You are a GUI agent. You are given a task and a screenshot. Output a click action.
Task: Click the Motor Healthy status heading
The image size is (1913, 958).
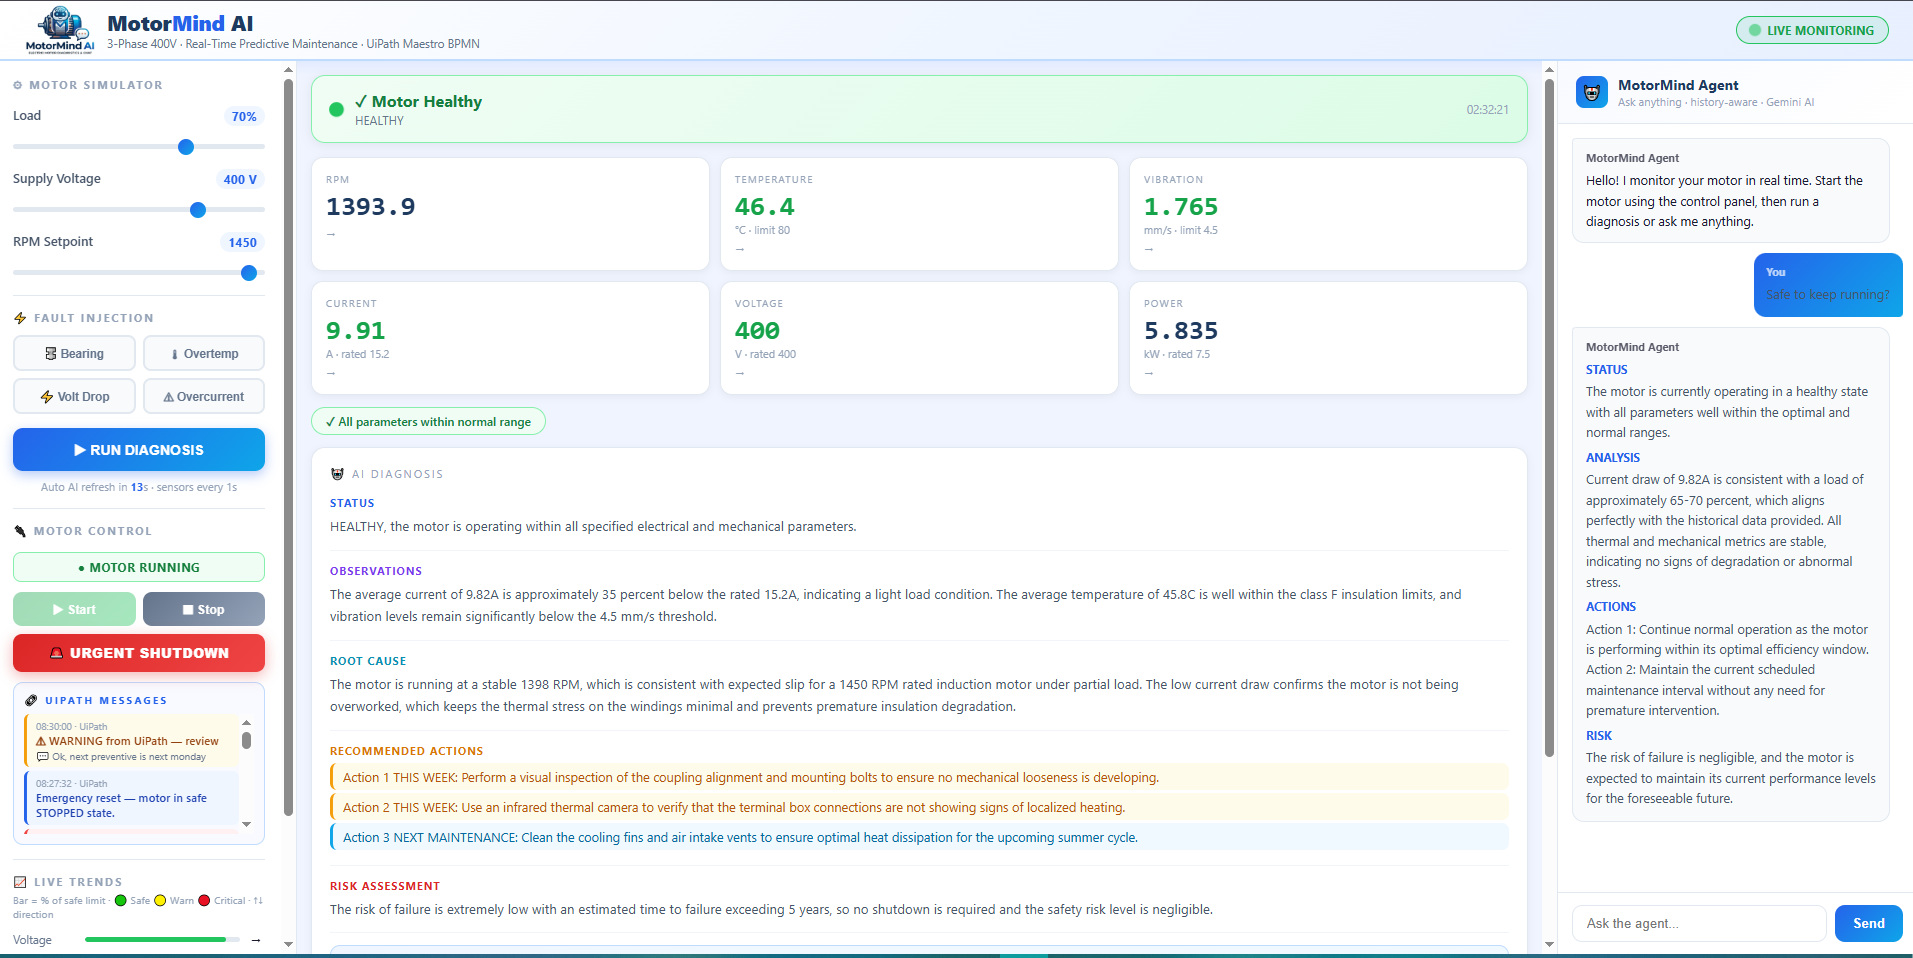click(x=418, y=101)
